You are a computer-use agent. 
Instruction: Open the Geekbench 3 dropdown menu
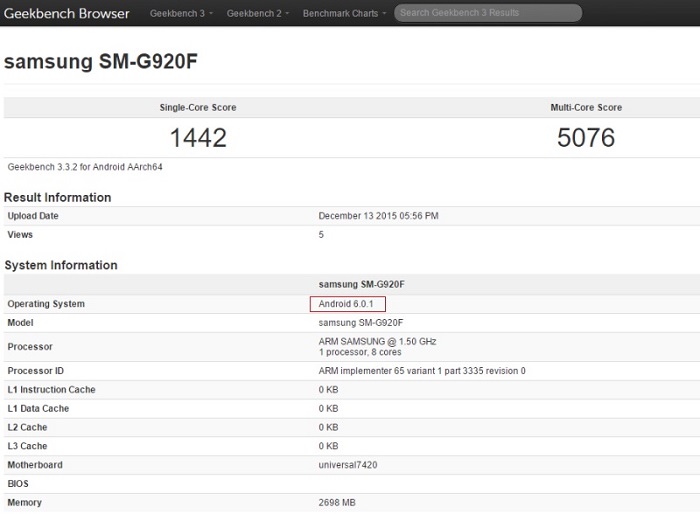tap(180, 14)
